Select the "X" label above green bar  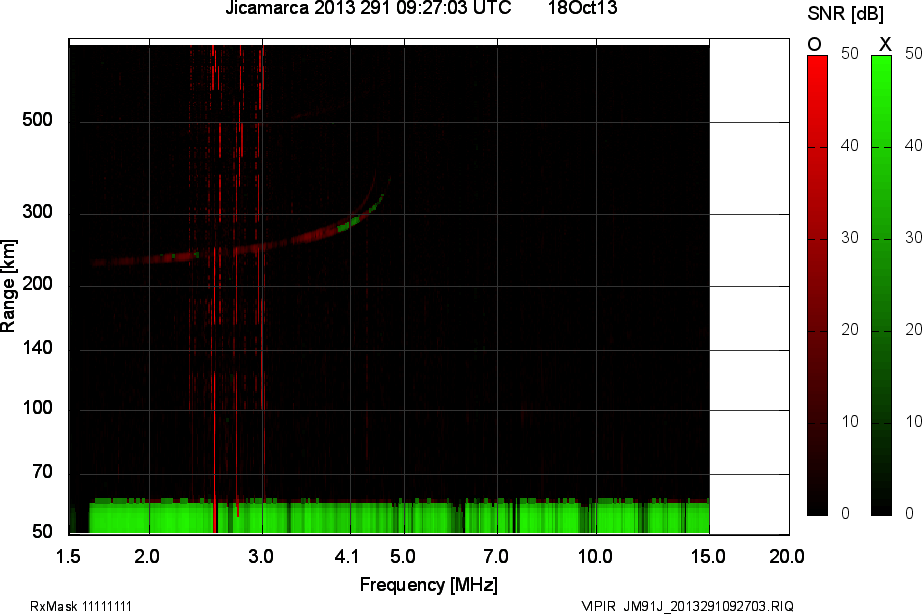pos(884,44)
